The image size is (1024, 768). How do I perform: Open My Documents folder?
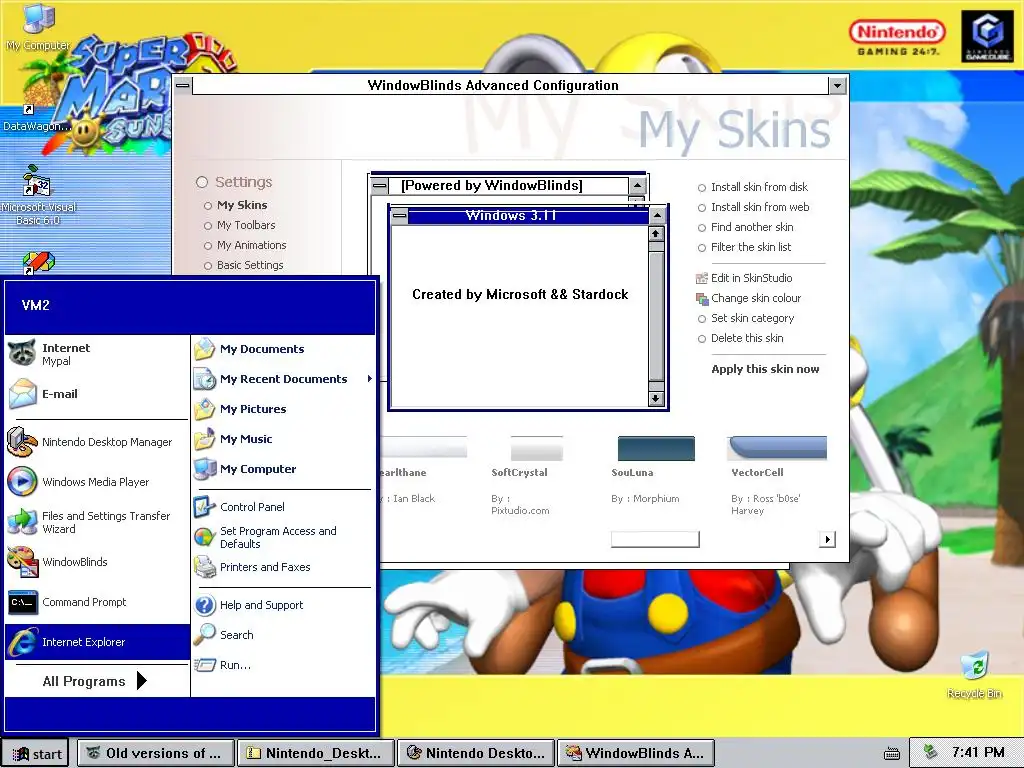click(x=283, y=349)
